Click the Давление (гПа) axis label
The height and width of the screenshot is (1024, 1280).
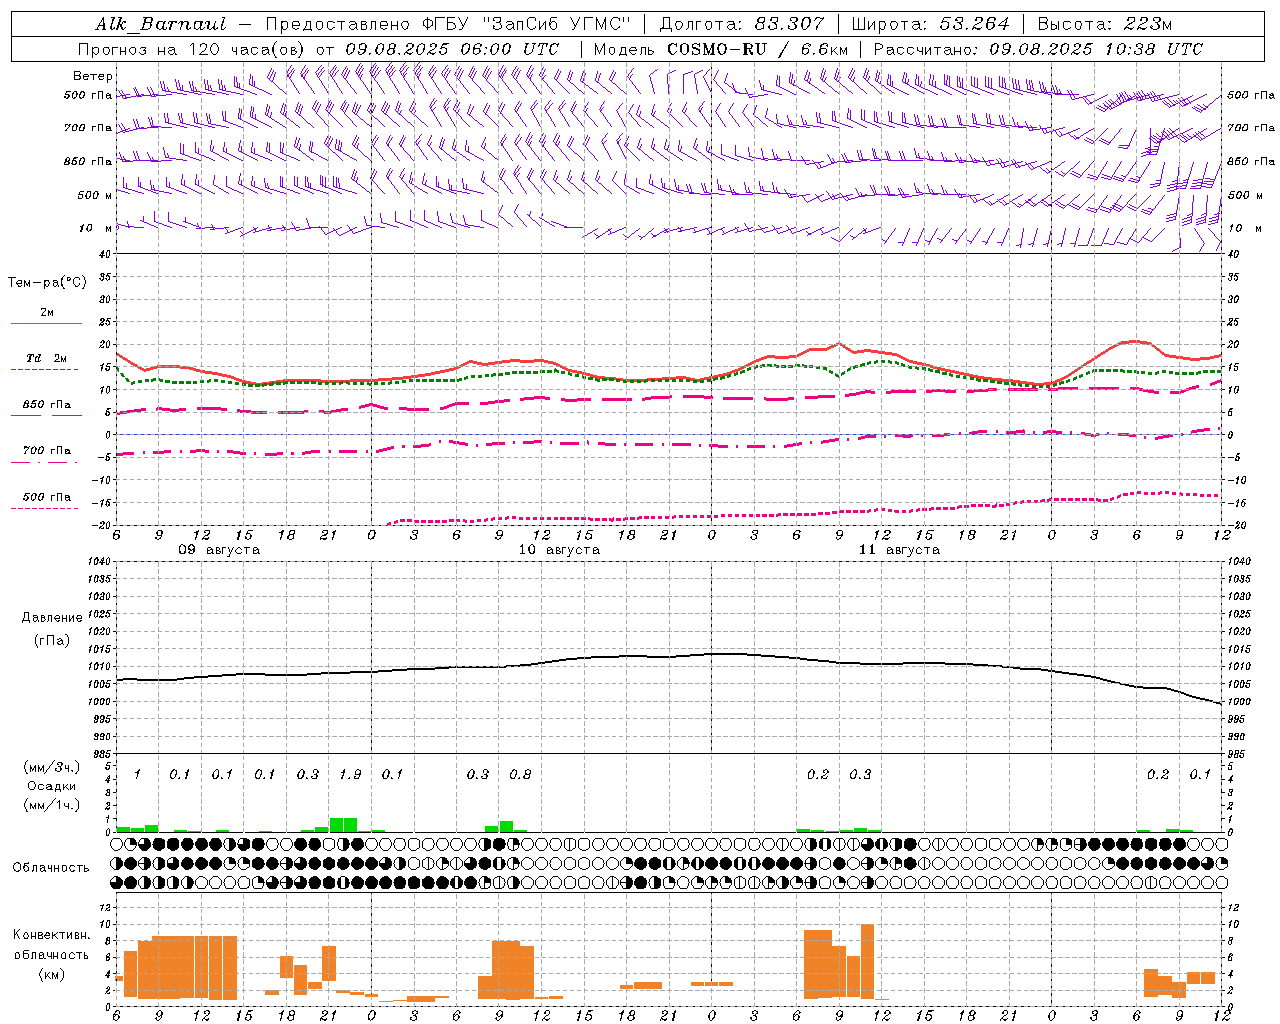(52, 629)
